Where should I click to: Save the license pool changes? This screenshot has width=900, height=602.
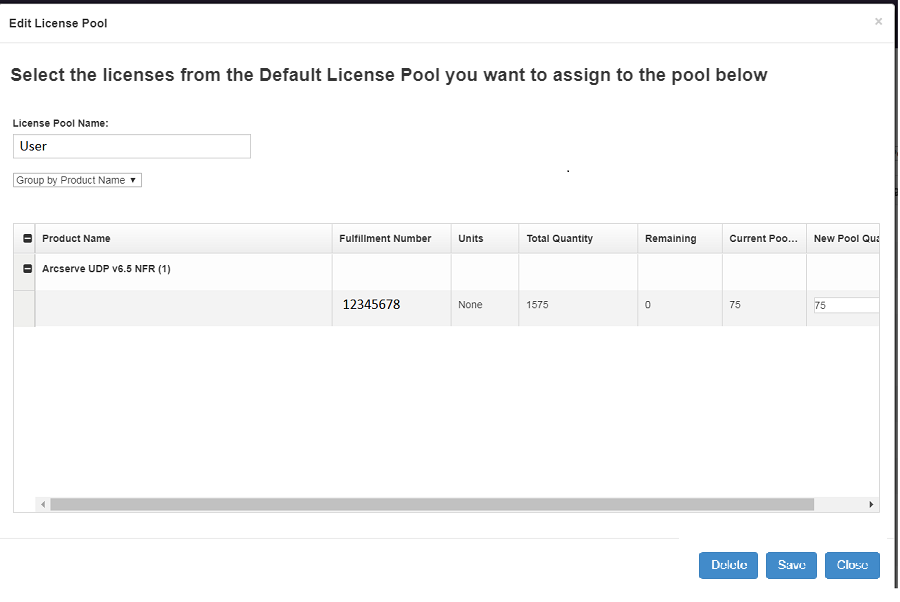pos(792,565)
